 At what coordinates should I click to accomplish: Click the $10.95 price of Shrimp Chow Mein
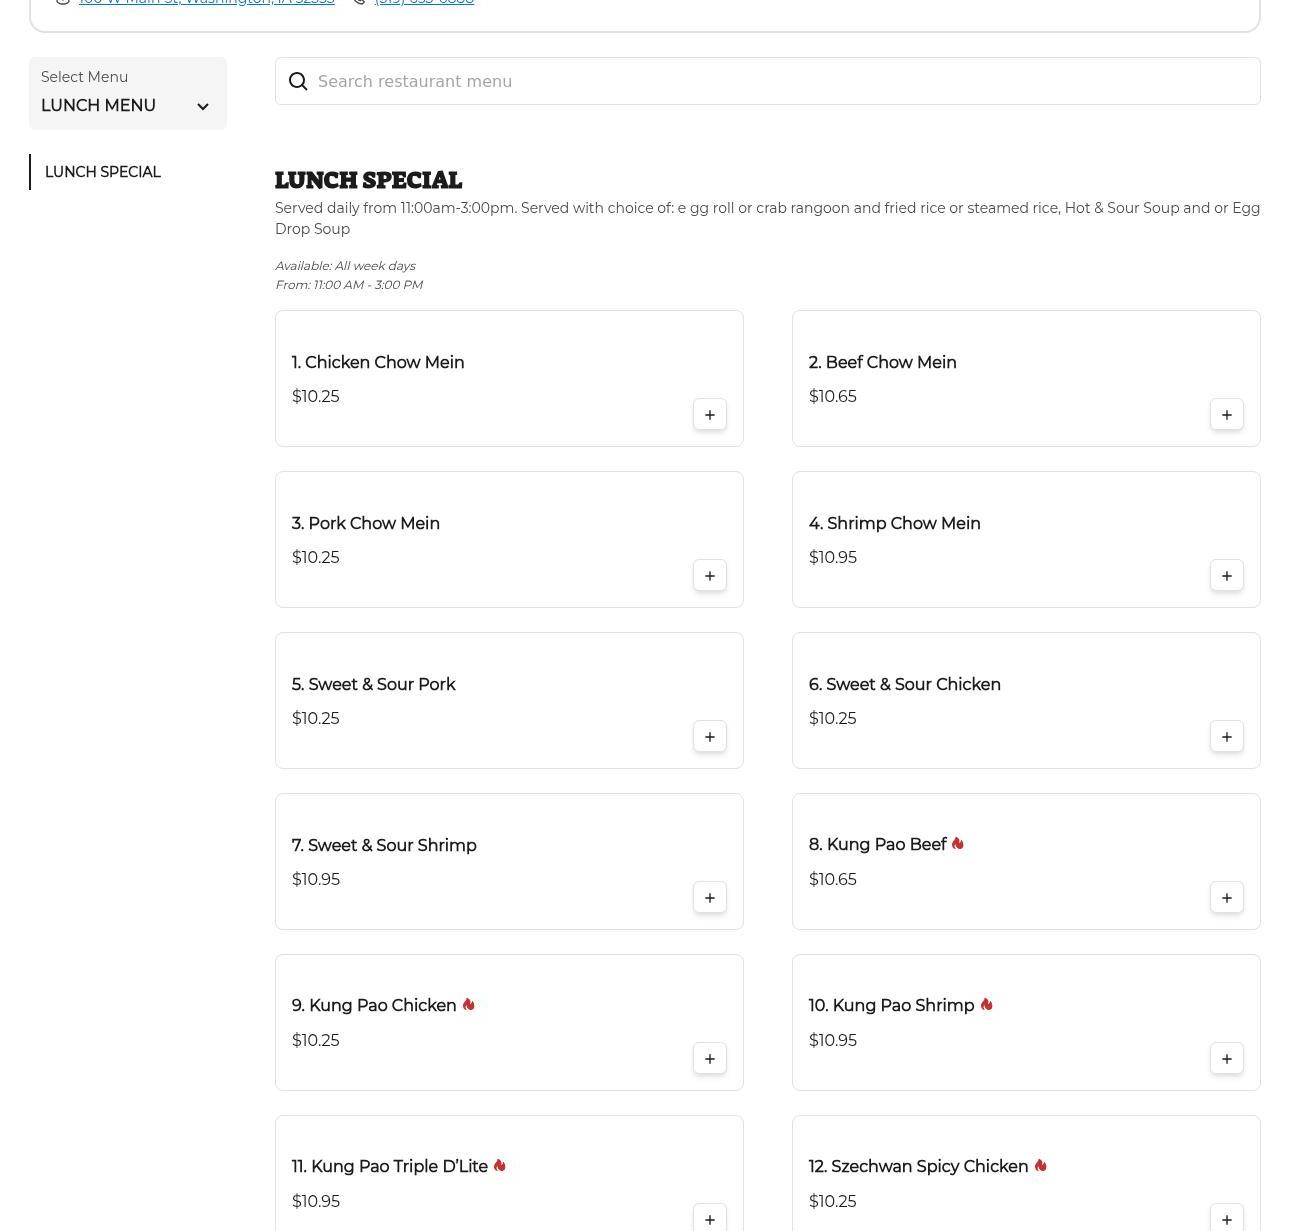(x=833, y=558)
